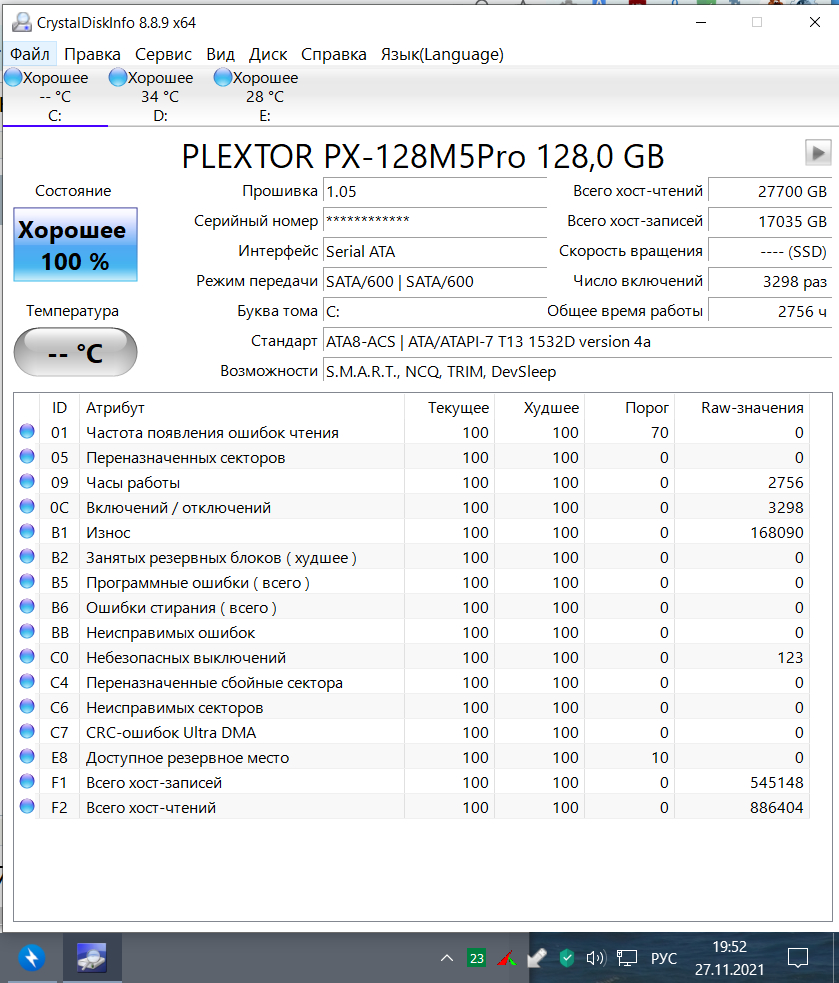Click raw value 886404
The height and width of the screenshot is (983, 839).
click(x=776, y=807)
